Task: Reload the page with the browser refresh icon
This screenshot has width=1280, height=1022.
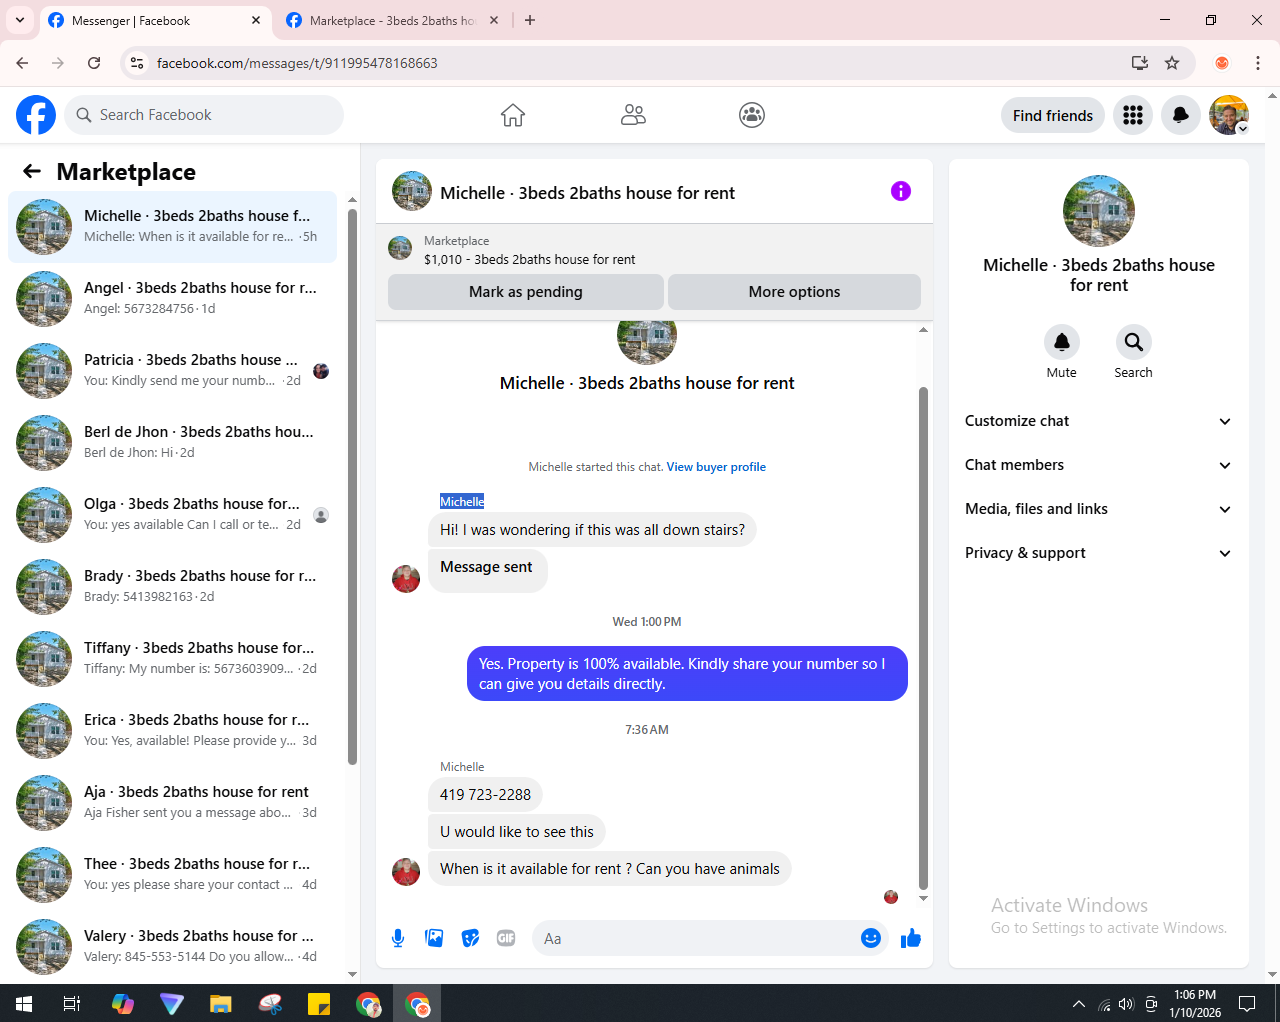Action: (x=94, y=63)
